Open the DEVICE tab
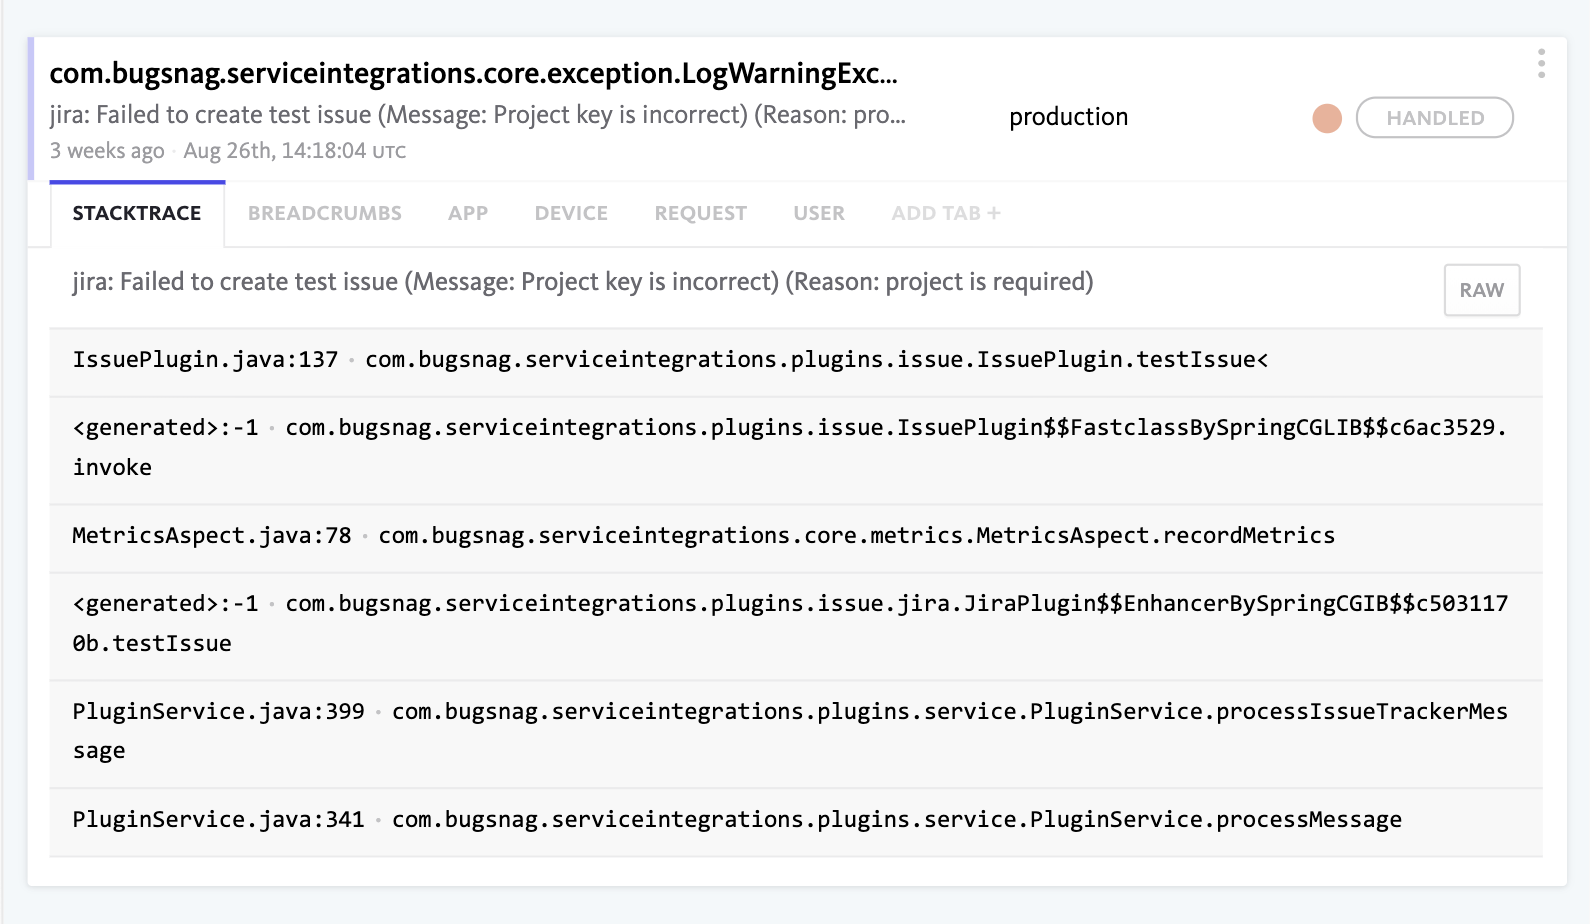The width and height of the screenshot is (1590, 924). pyautogui.click(x=571, y=213)
